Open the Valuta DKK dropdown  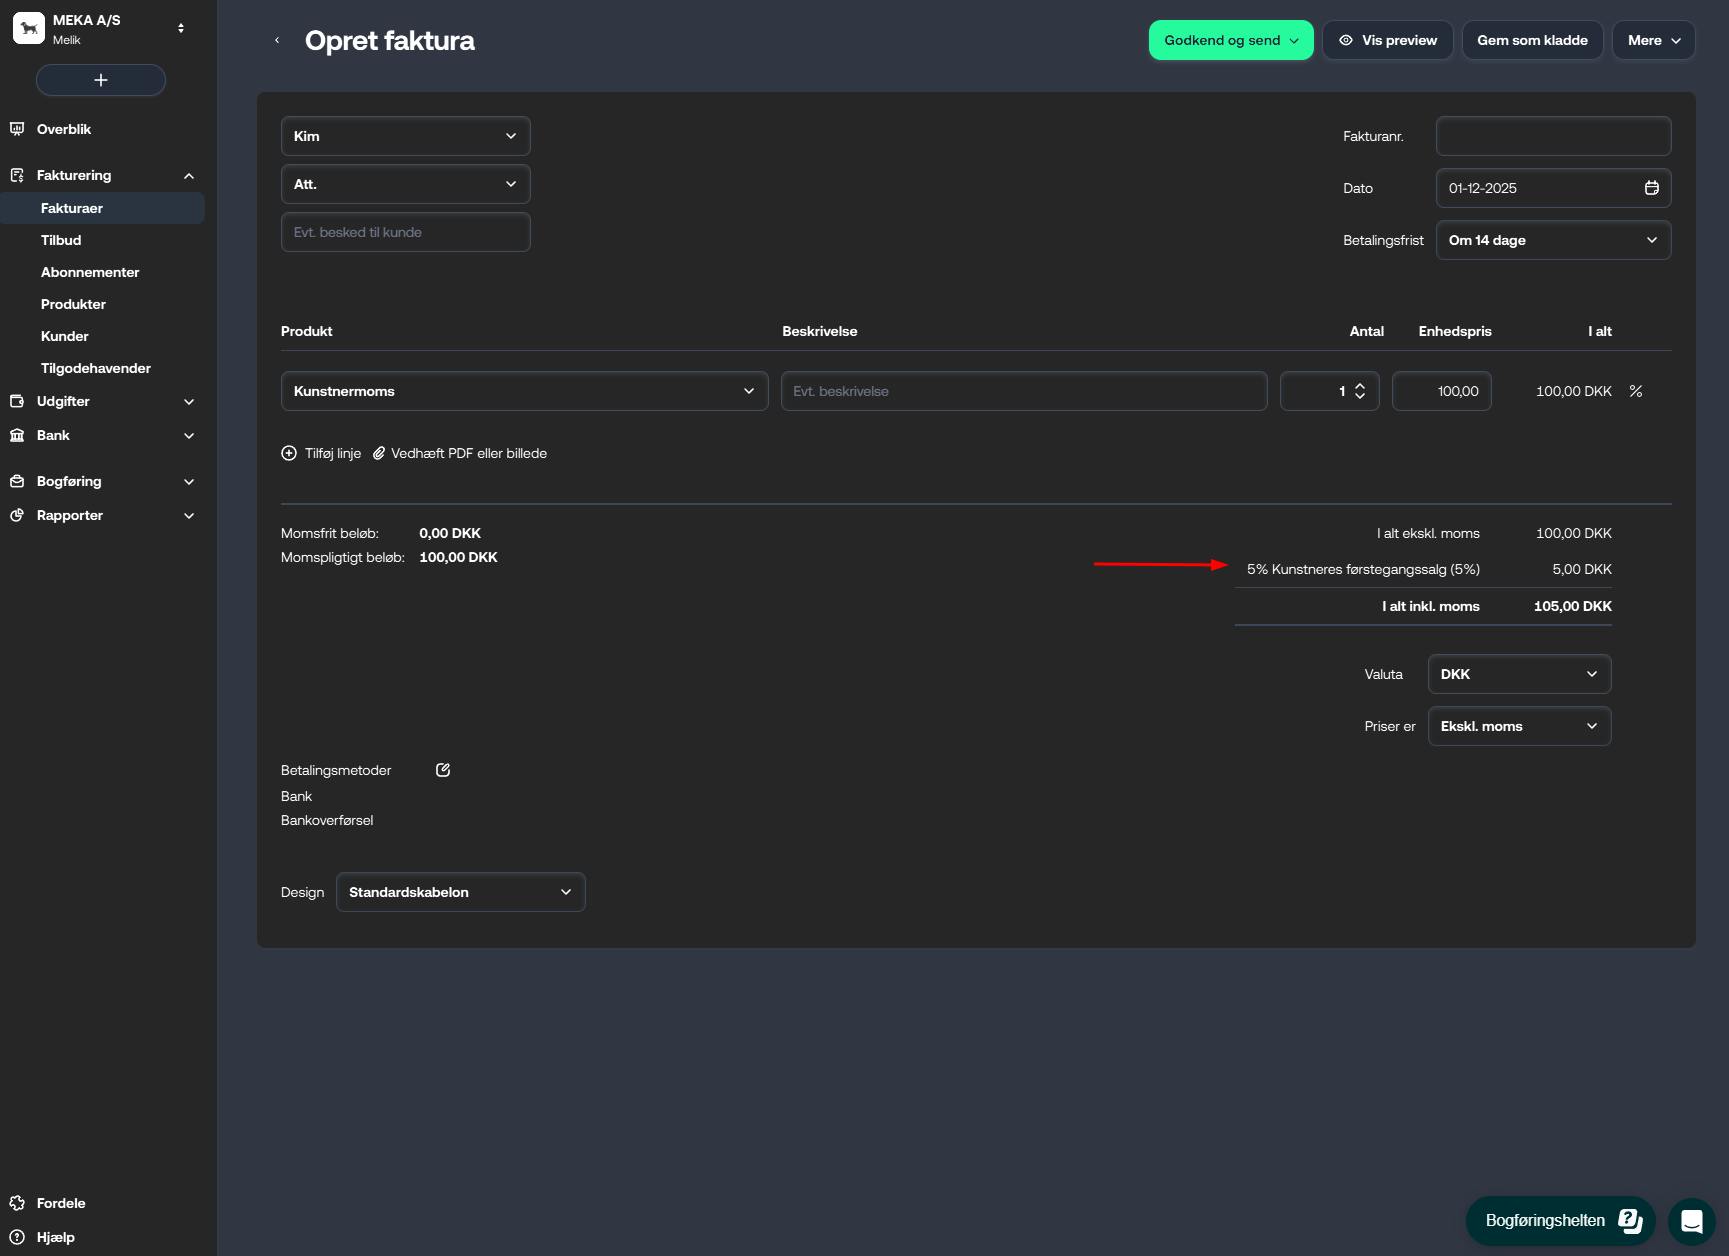point(1518,674)
